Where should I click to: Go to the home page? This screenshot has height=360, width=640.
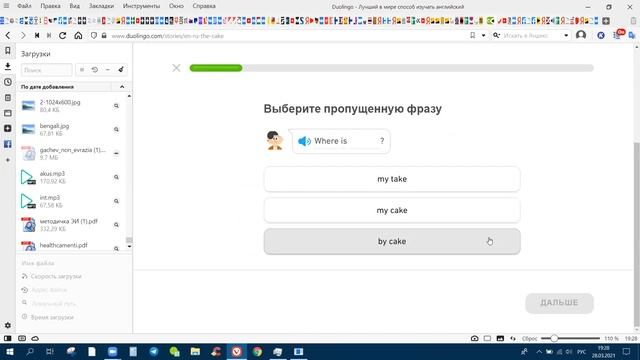pos(78,36)
